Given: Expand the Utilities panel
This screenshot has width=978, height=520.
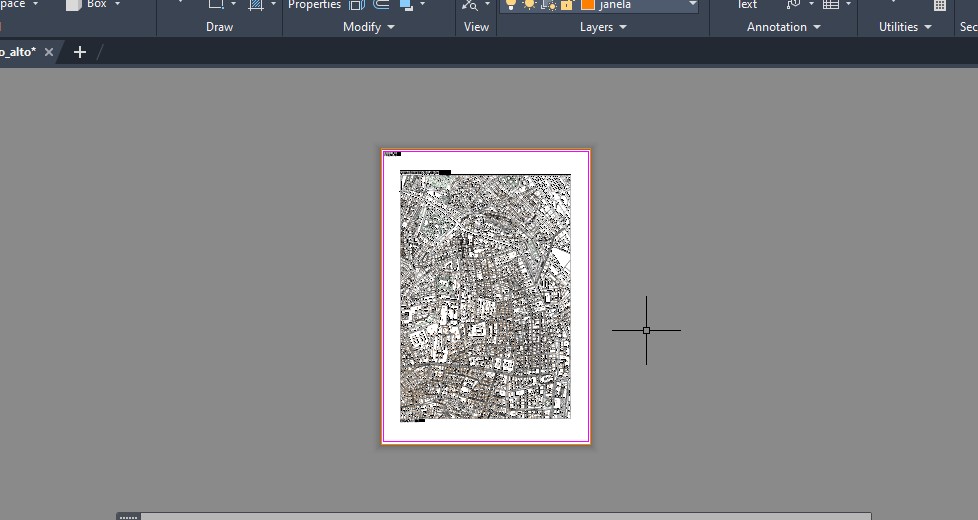Looking at the screenshot, I should coord(905,27).
